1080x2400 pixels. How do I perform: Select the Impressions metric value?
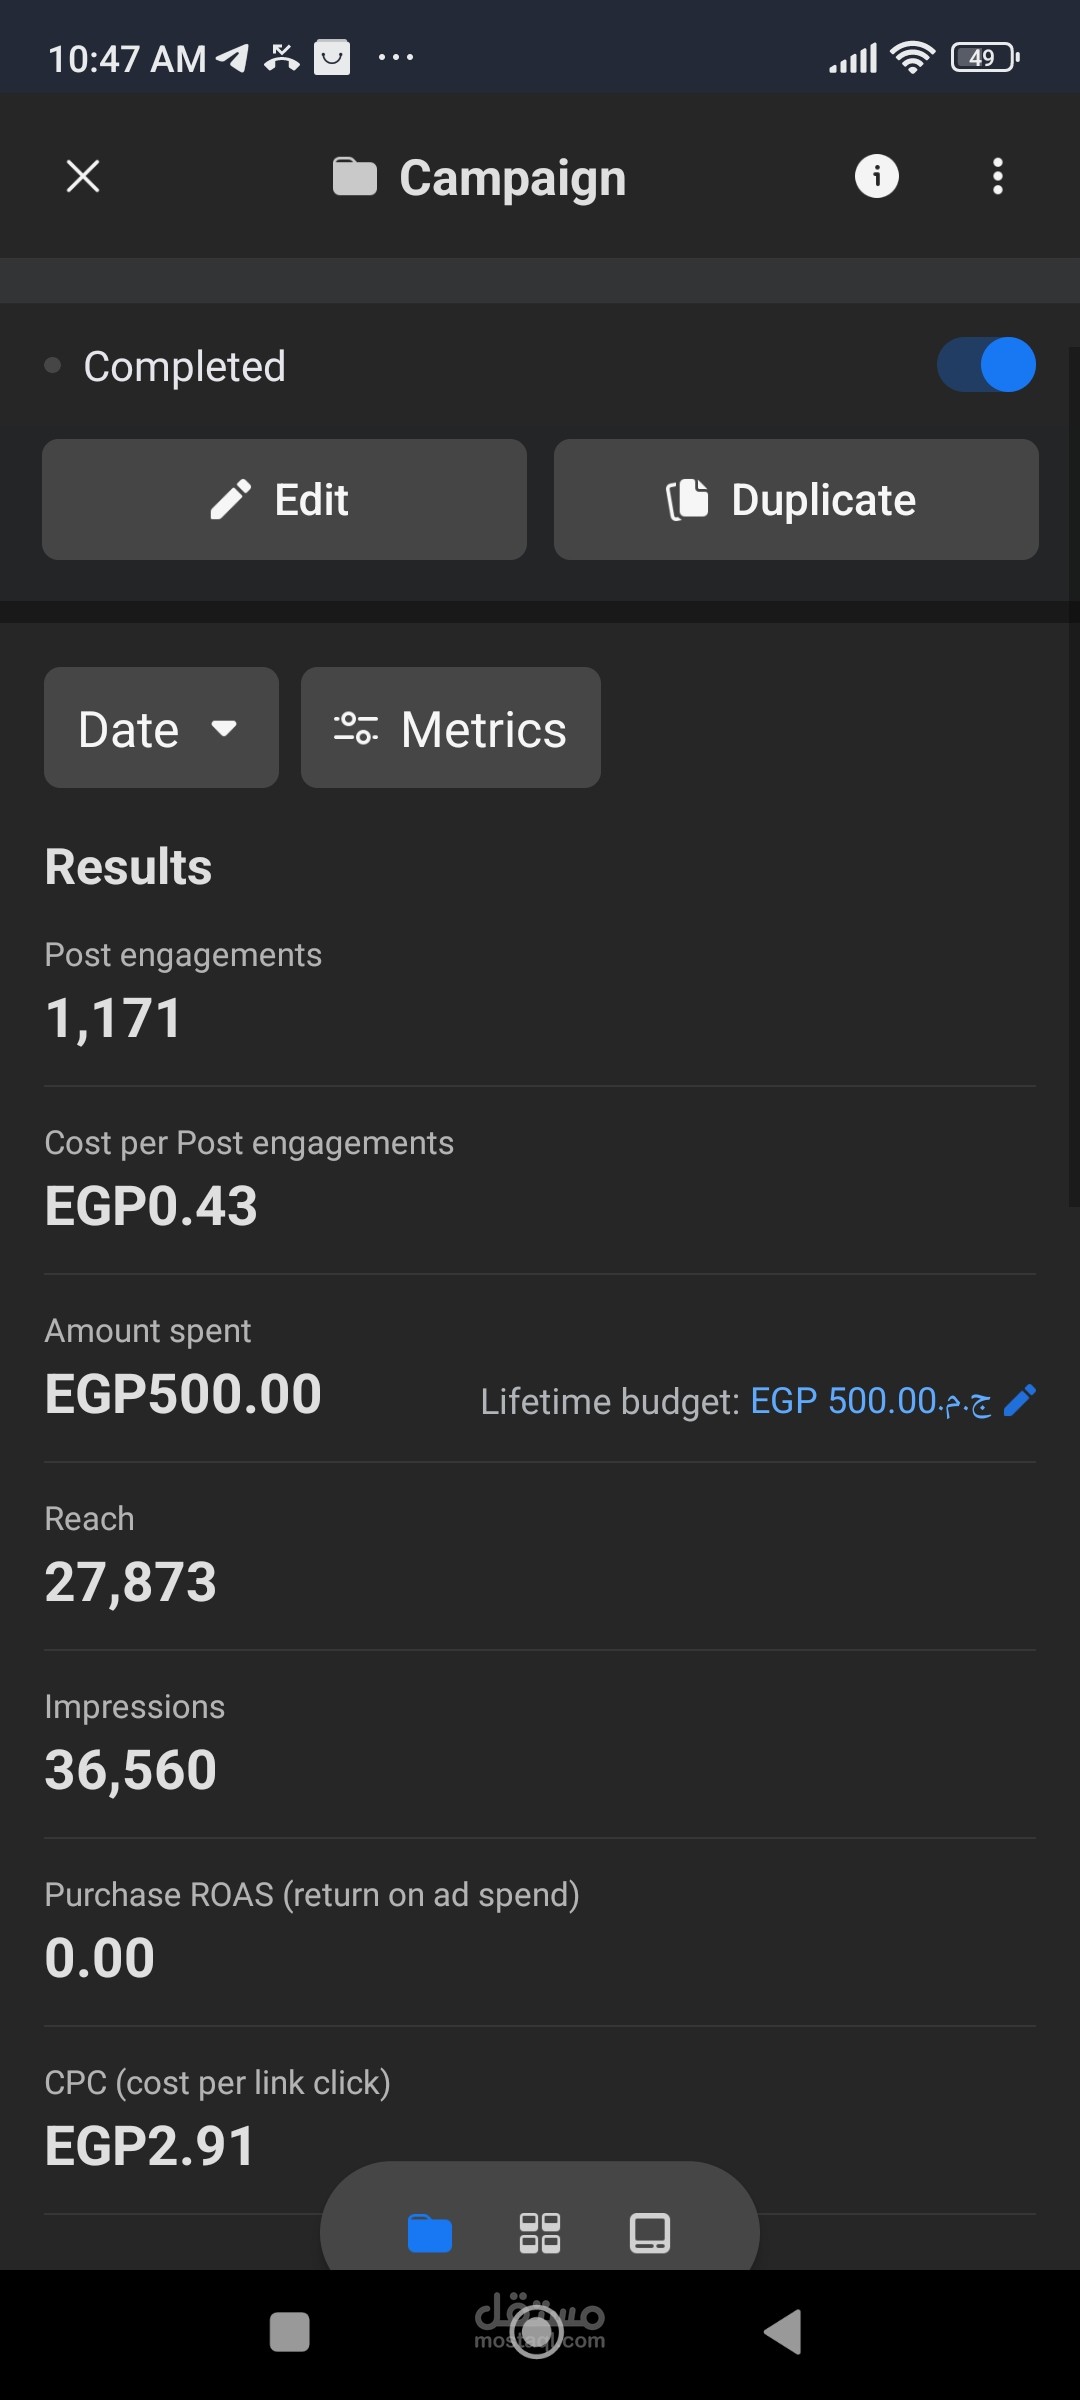[x=131, y=1770]
